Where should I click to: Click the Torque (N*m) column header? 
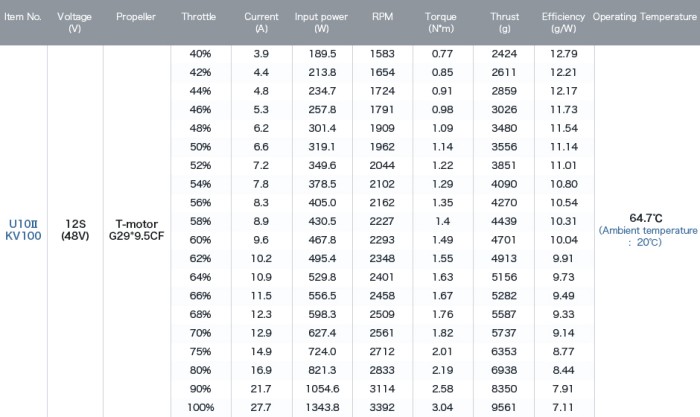tap(441, 22)
